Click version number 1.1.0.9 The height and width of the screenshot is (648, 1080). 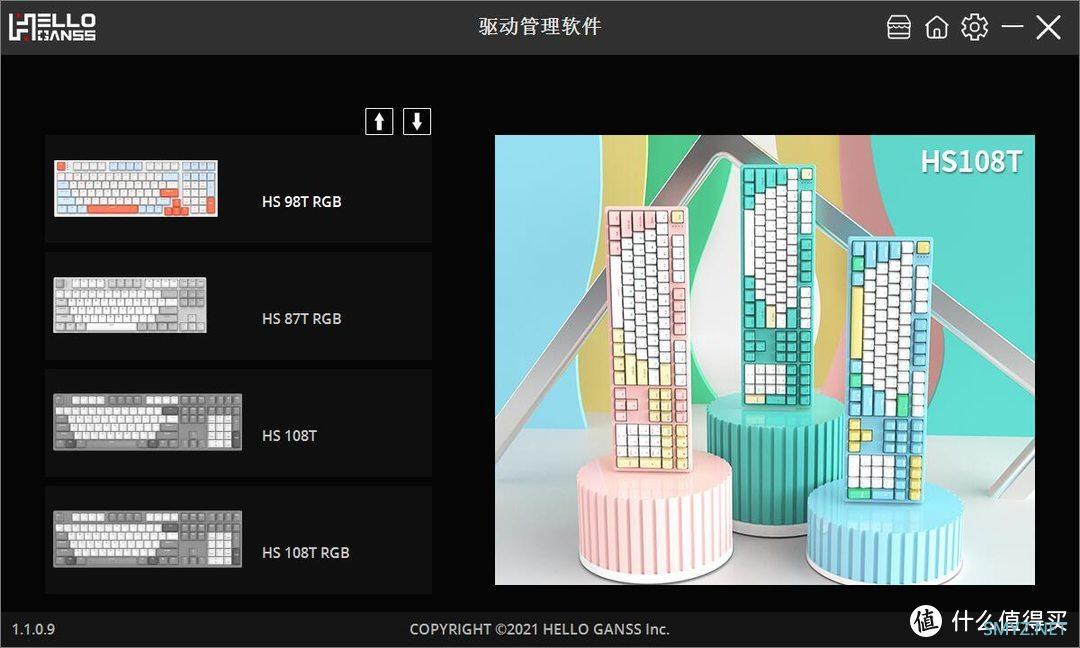point(33,629)
